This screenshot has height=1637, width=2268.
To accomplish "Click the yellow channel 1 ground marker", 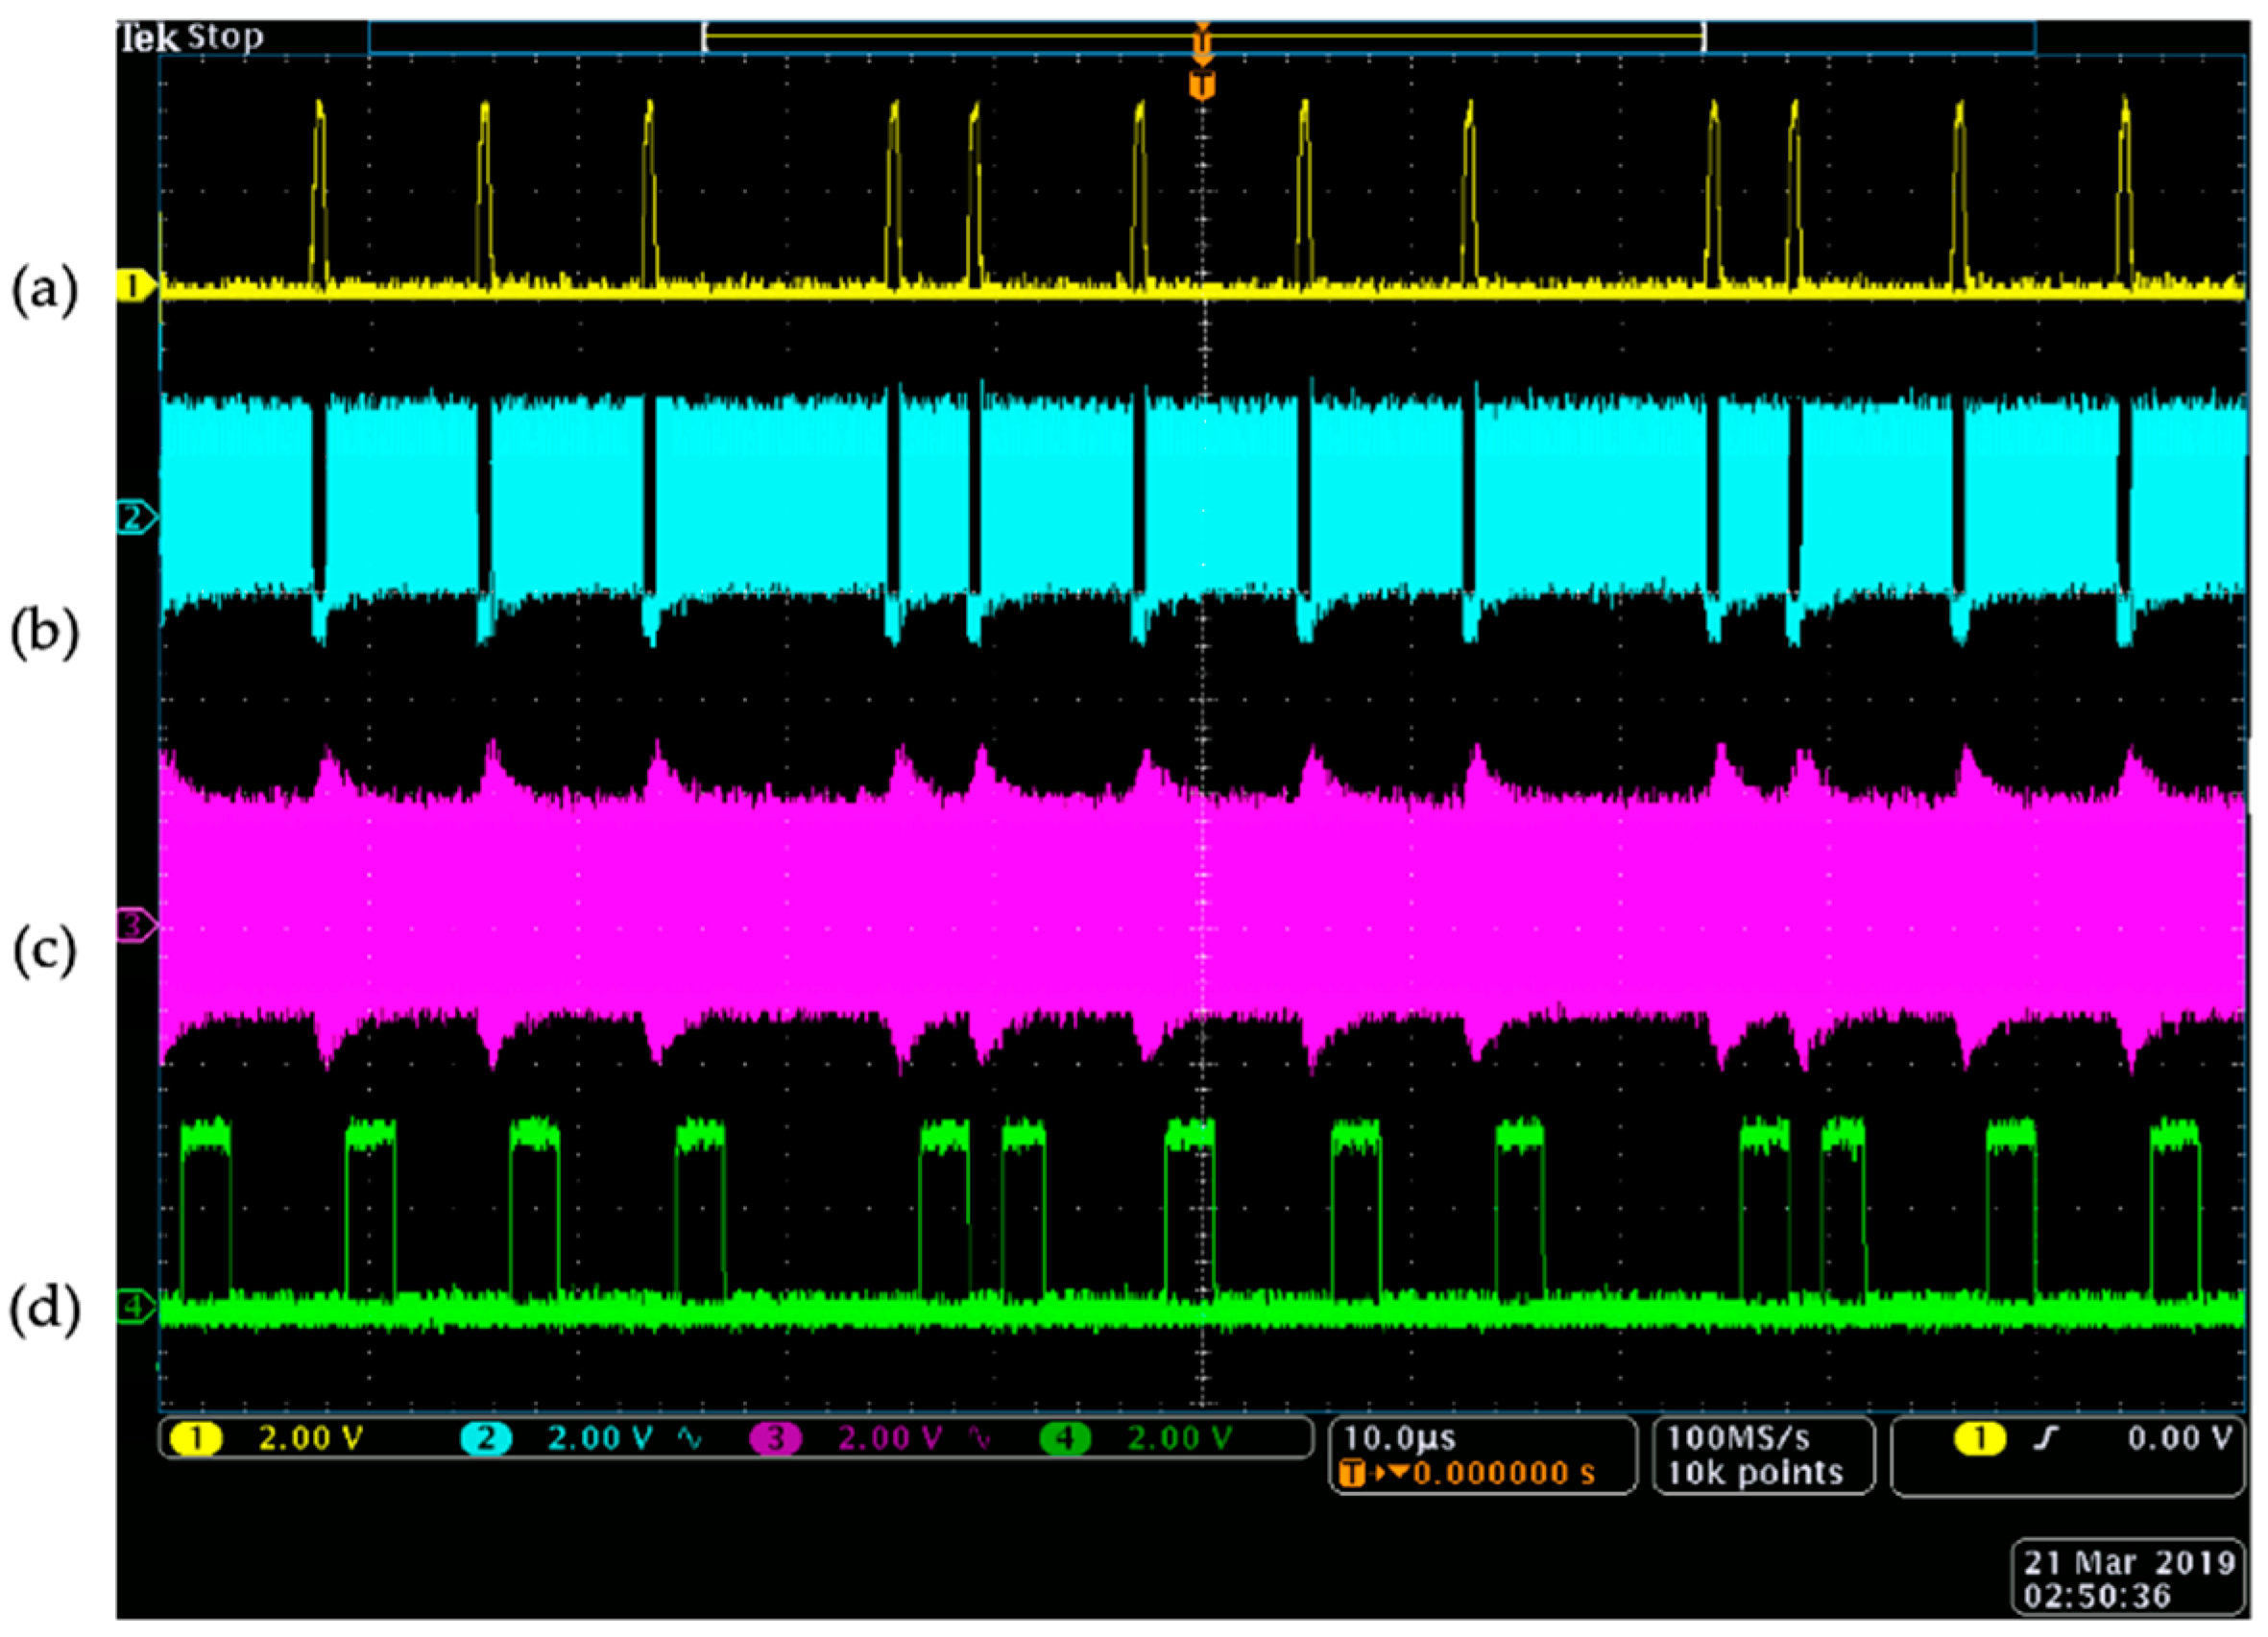I will 134,286.
